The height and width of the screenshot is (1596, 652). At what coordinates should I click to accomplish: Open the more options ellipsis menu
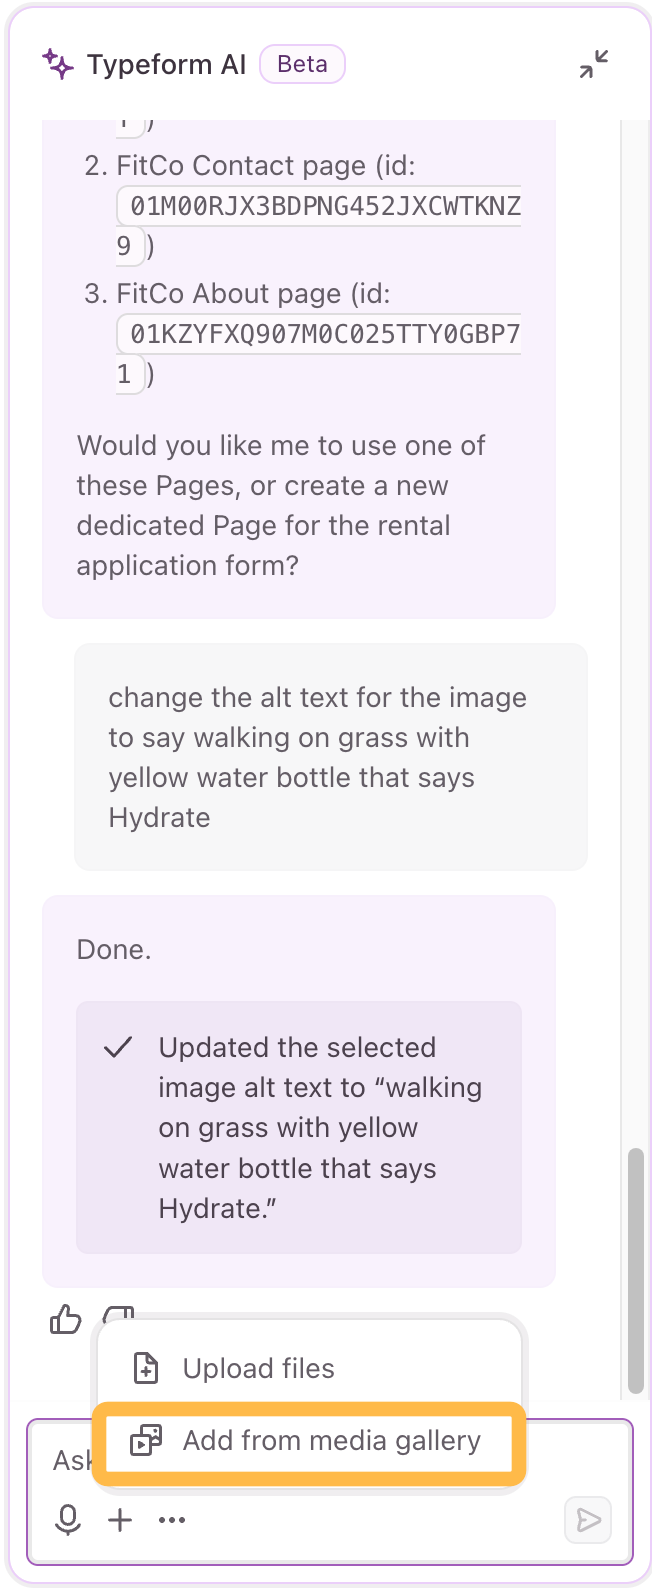(172, 1520)
